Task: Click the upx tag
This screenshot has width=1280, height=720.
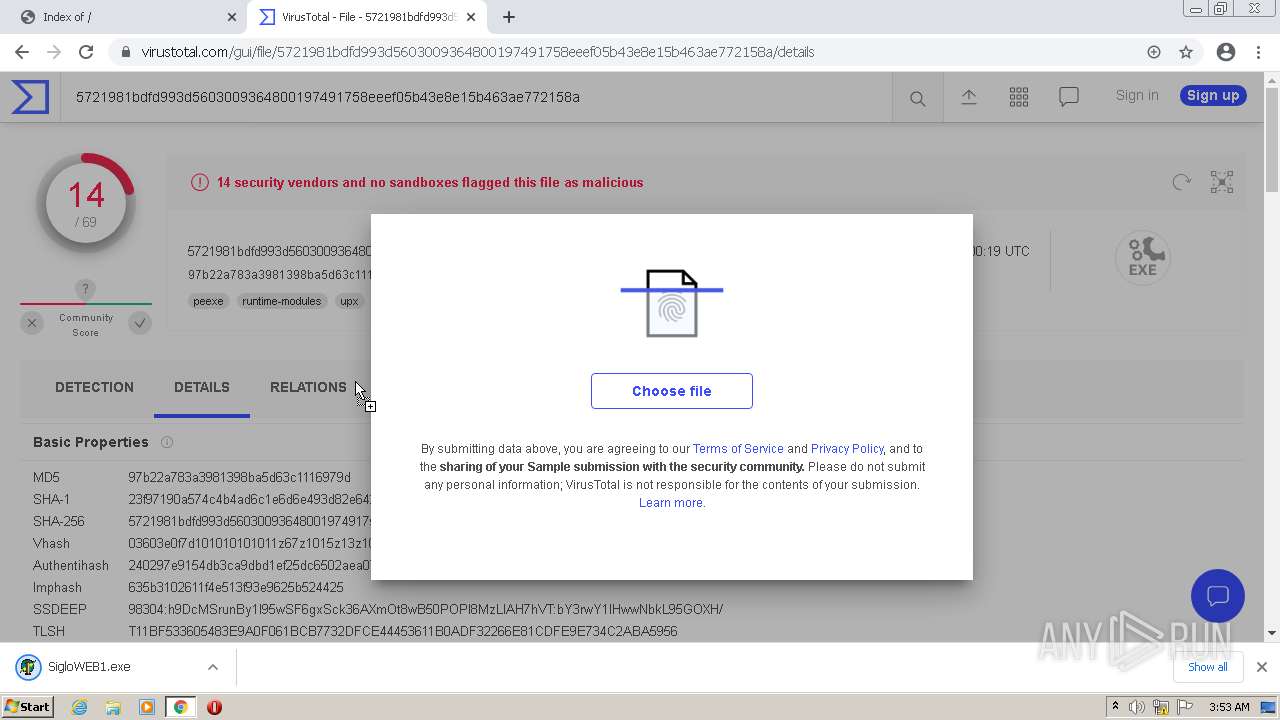Action: 349,301
